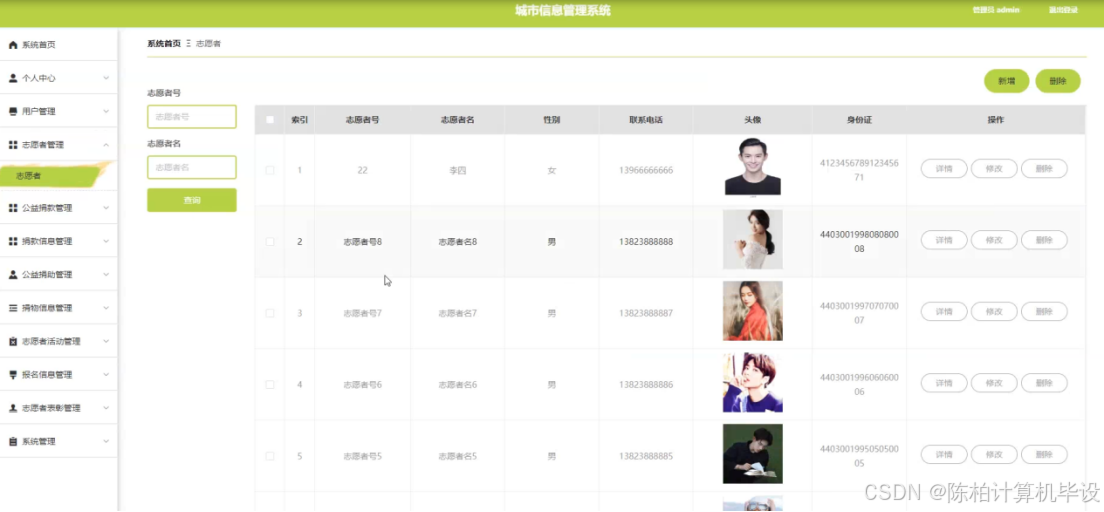The height and width of the screenshot is (512, 1104).
Task: Open 详情 for row 李四
Action: 943,169
